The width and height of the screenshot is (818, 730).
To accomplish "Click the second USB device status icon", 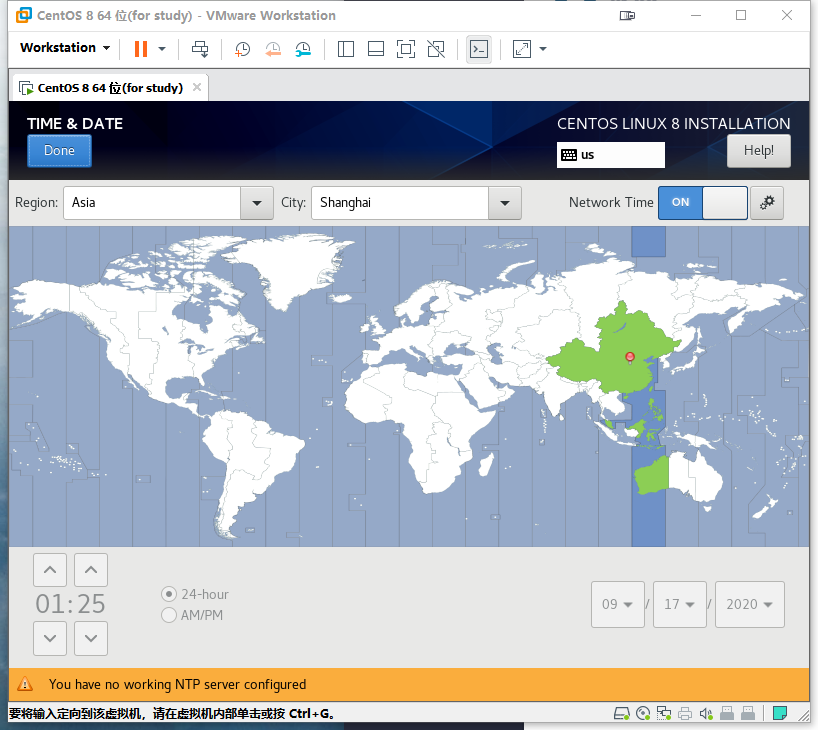I will pyautogui.click(x=748, y=713).
